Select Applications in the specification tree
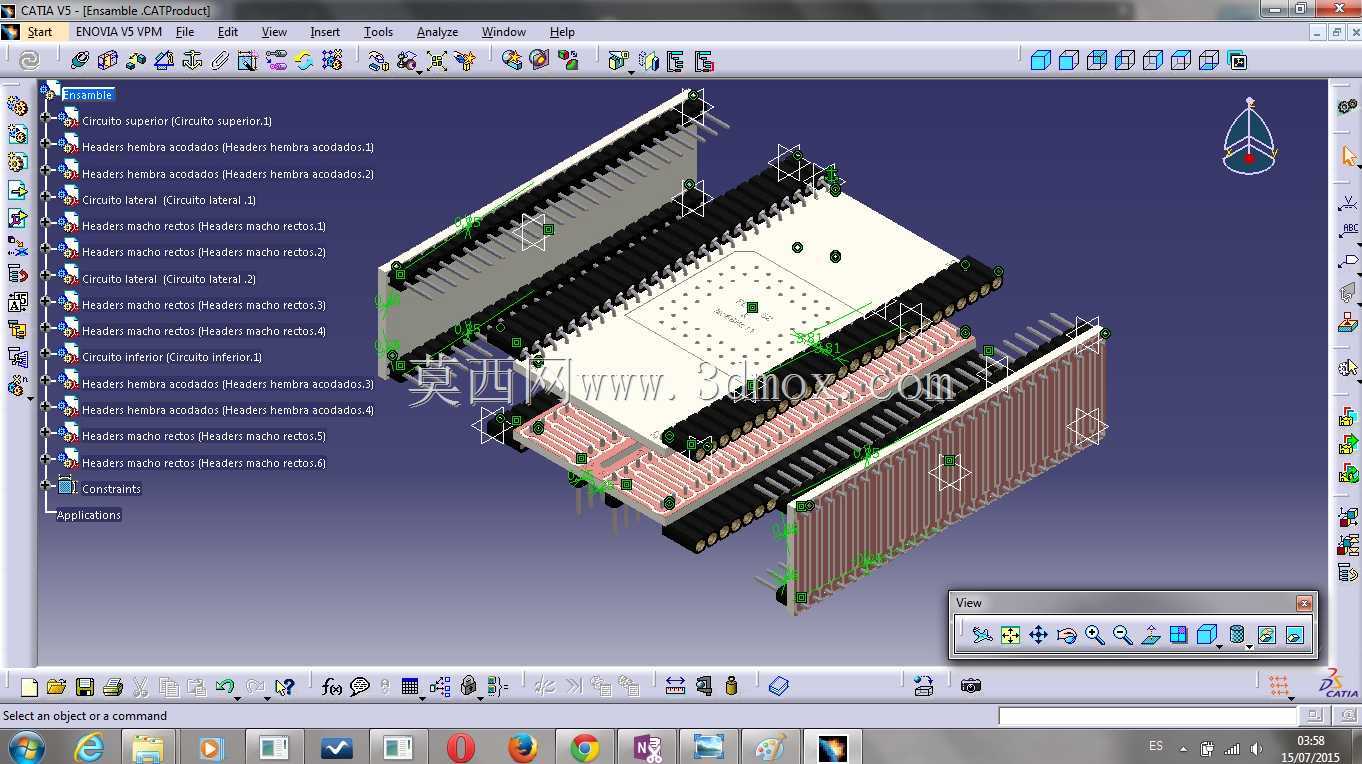 point(89,515)
